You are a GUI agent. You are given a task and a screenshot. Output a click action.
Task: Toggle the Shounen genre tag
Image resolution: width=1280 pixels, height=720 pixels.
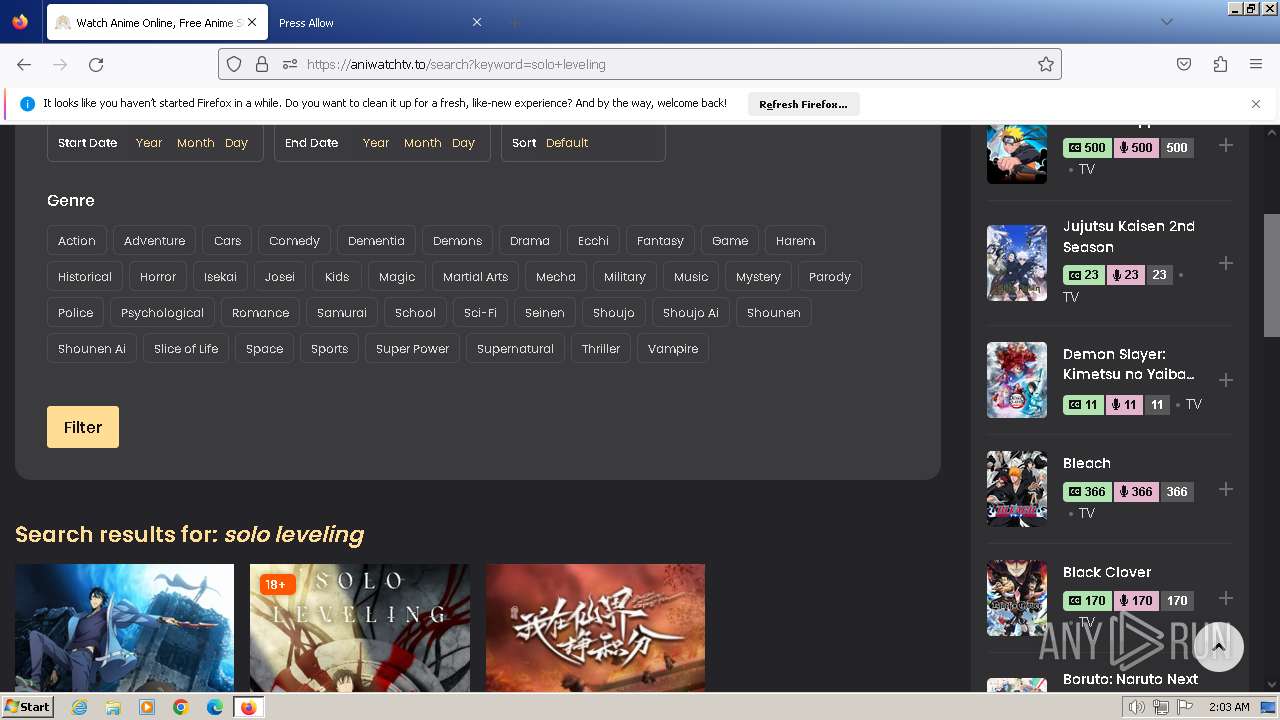click(774, 313)
